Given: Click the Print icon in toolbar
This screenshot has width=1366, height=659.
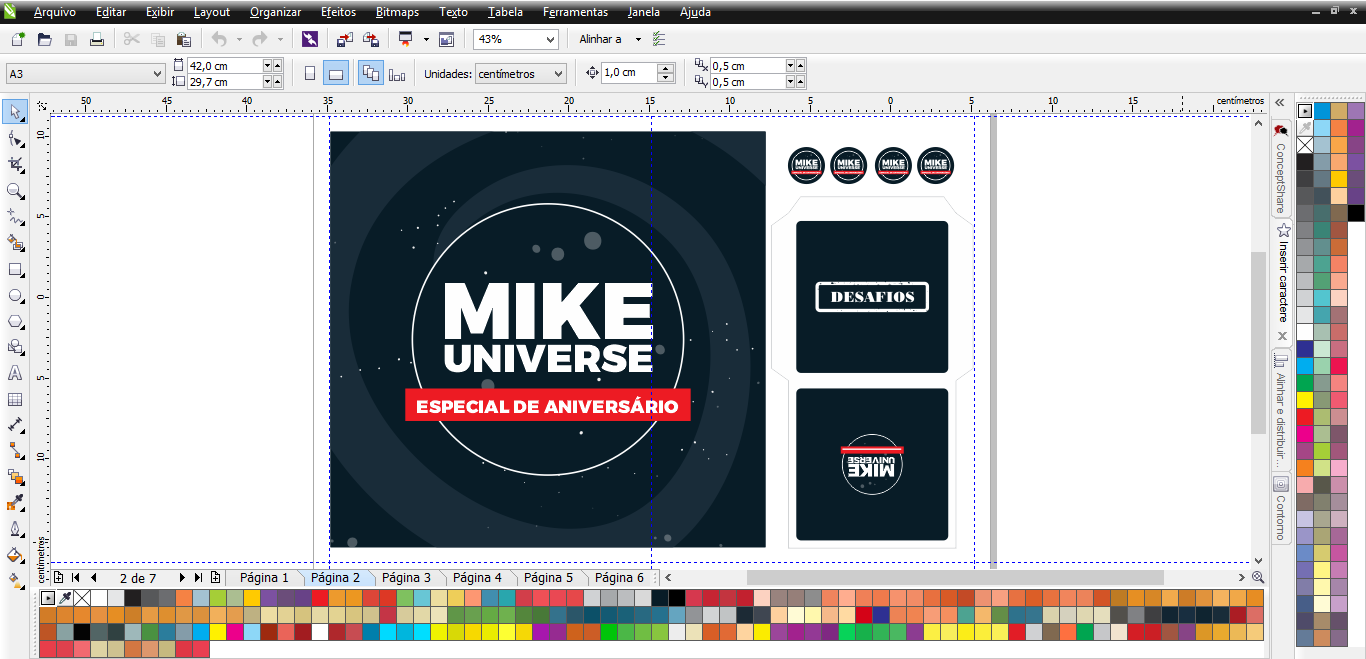Looking at the screenshot, I should tap(97, 39).
